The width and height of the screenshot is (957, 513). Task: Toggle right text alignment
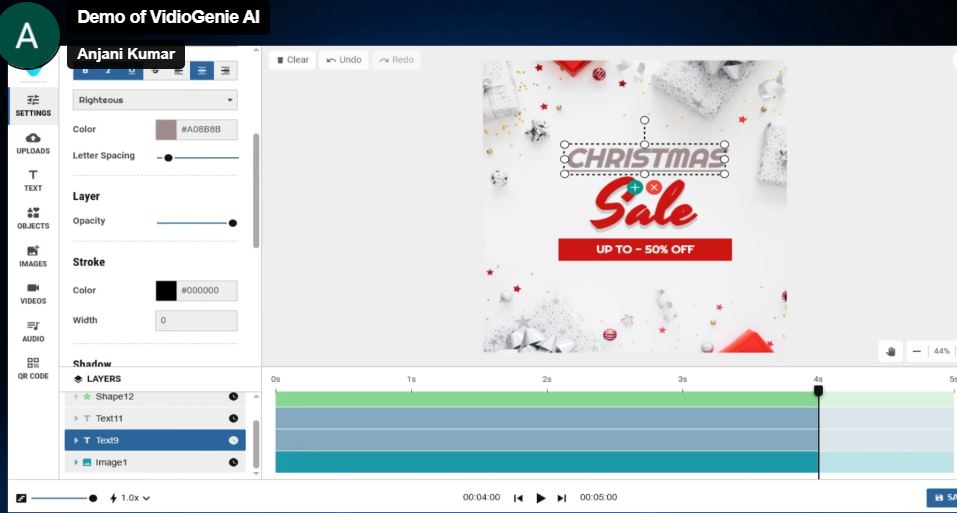click(225, 71)
